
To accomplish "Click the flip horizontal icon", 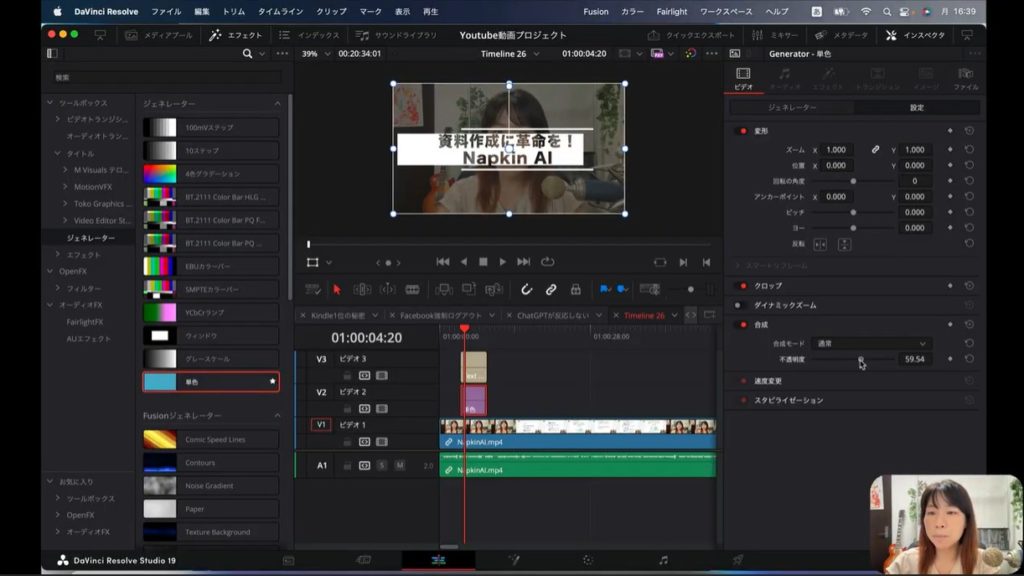I will [820, 244].
